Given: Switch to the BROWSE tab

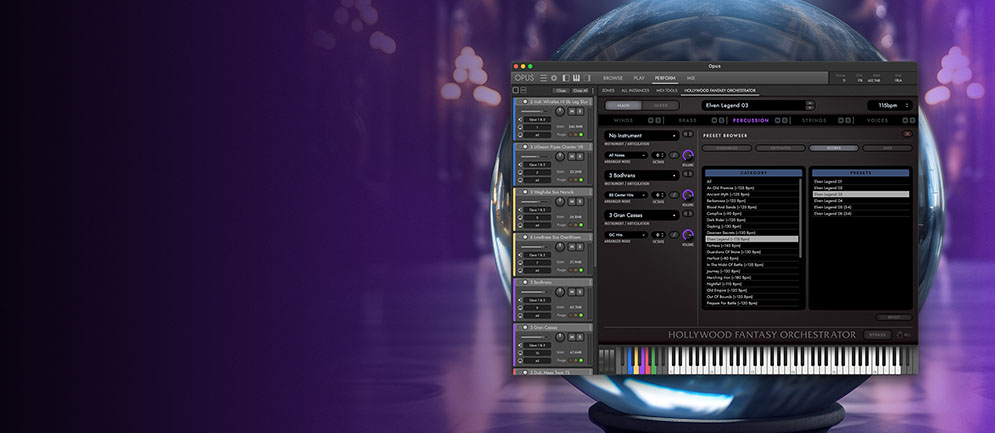Looking at the screenshot, I should coord(613,78).
